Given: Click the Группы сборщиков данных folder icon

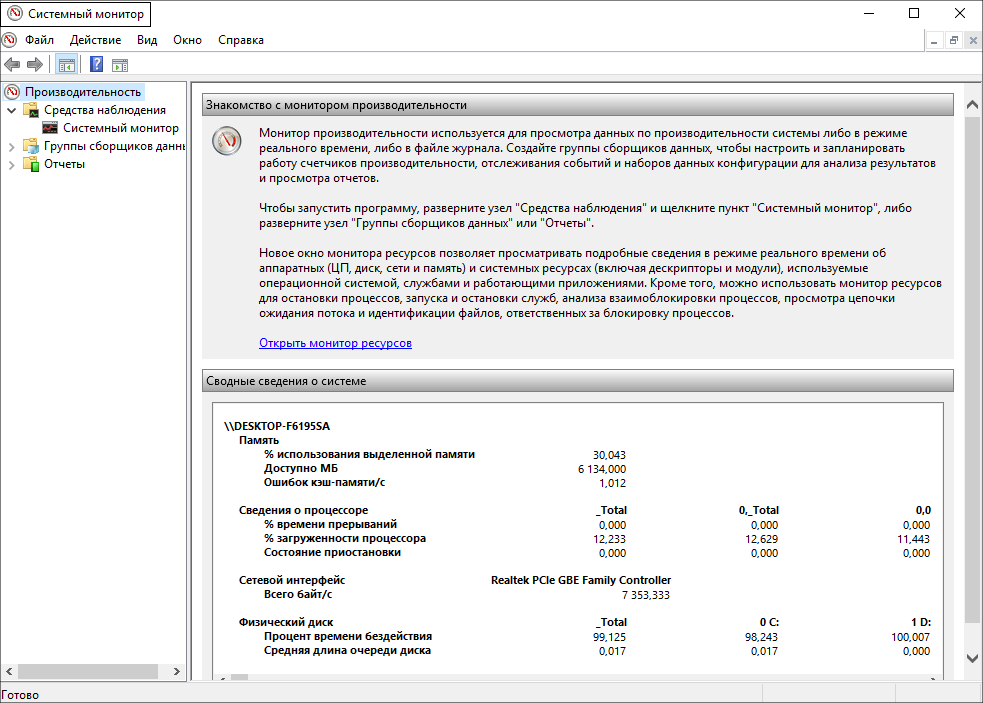Looking at the screenshot, I should point(32,146).
